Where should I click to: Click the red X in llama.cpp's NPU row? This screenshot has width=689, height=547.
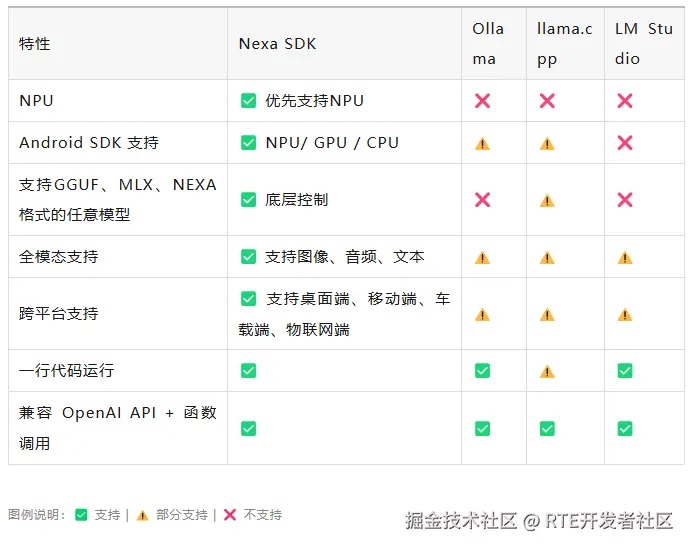point(547,101)
